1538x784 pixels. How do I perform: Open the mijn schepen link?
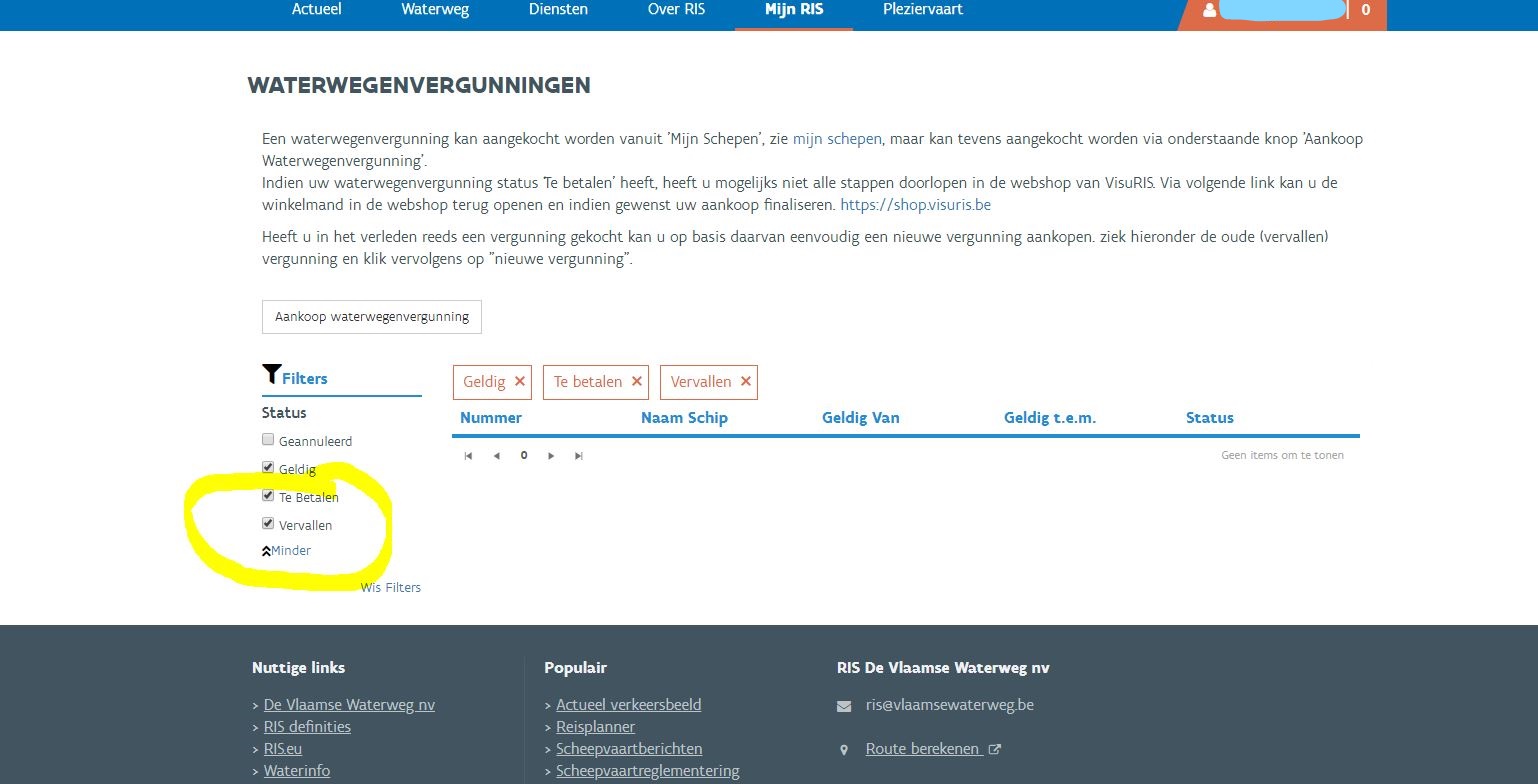(837, 139)
